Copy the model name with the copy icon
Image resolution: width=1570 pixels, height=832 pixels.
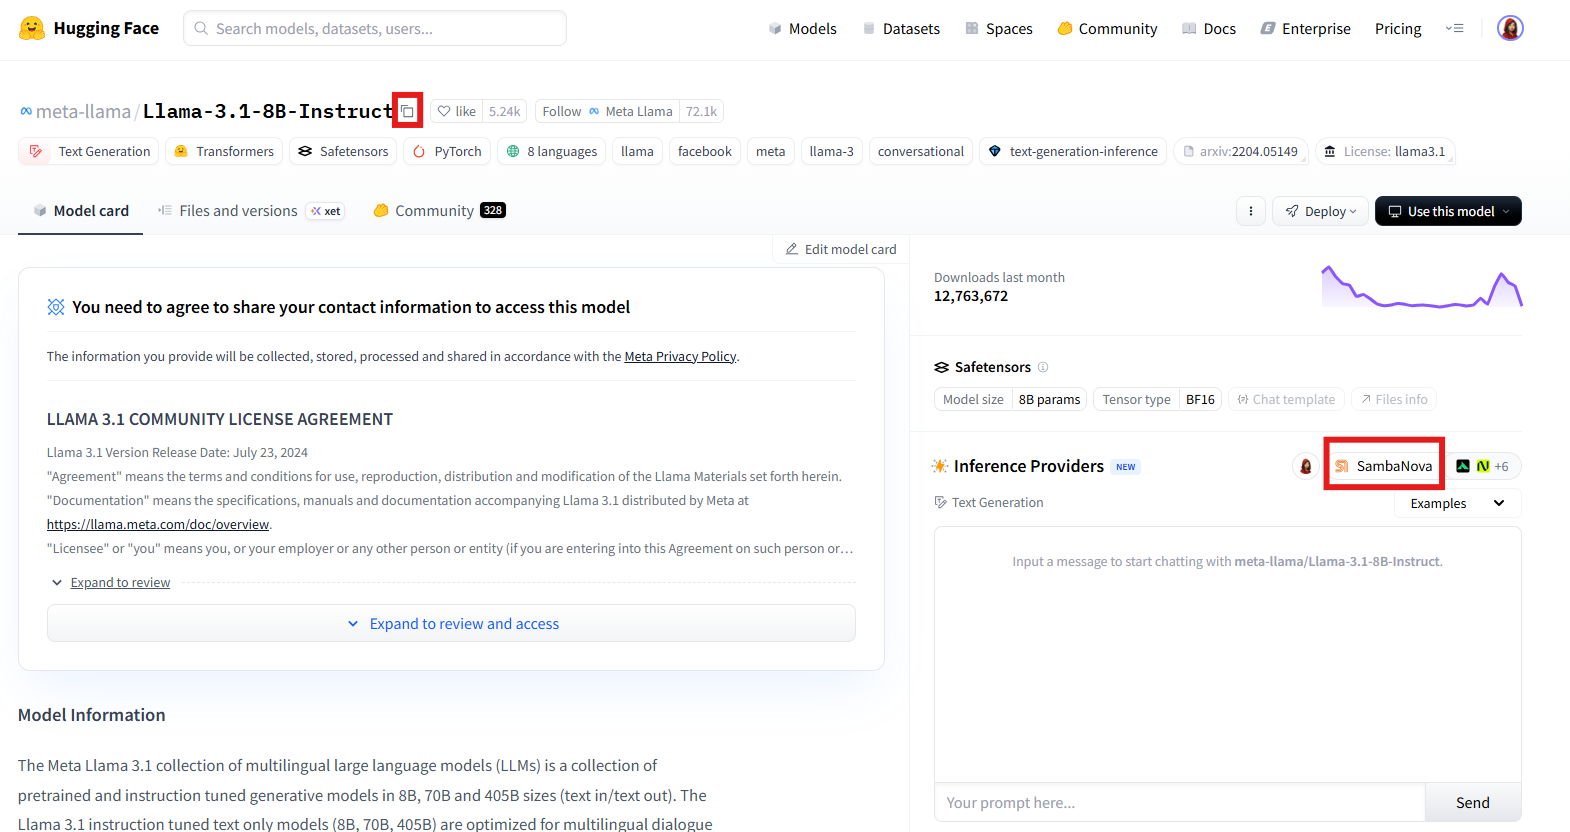coord(407,111)
